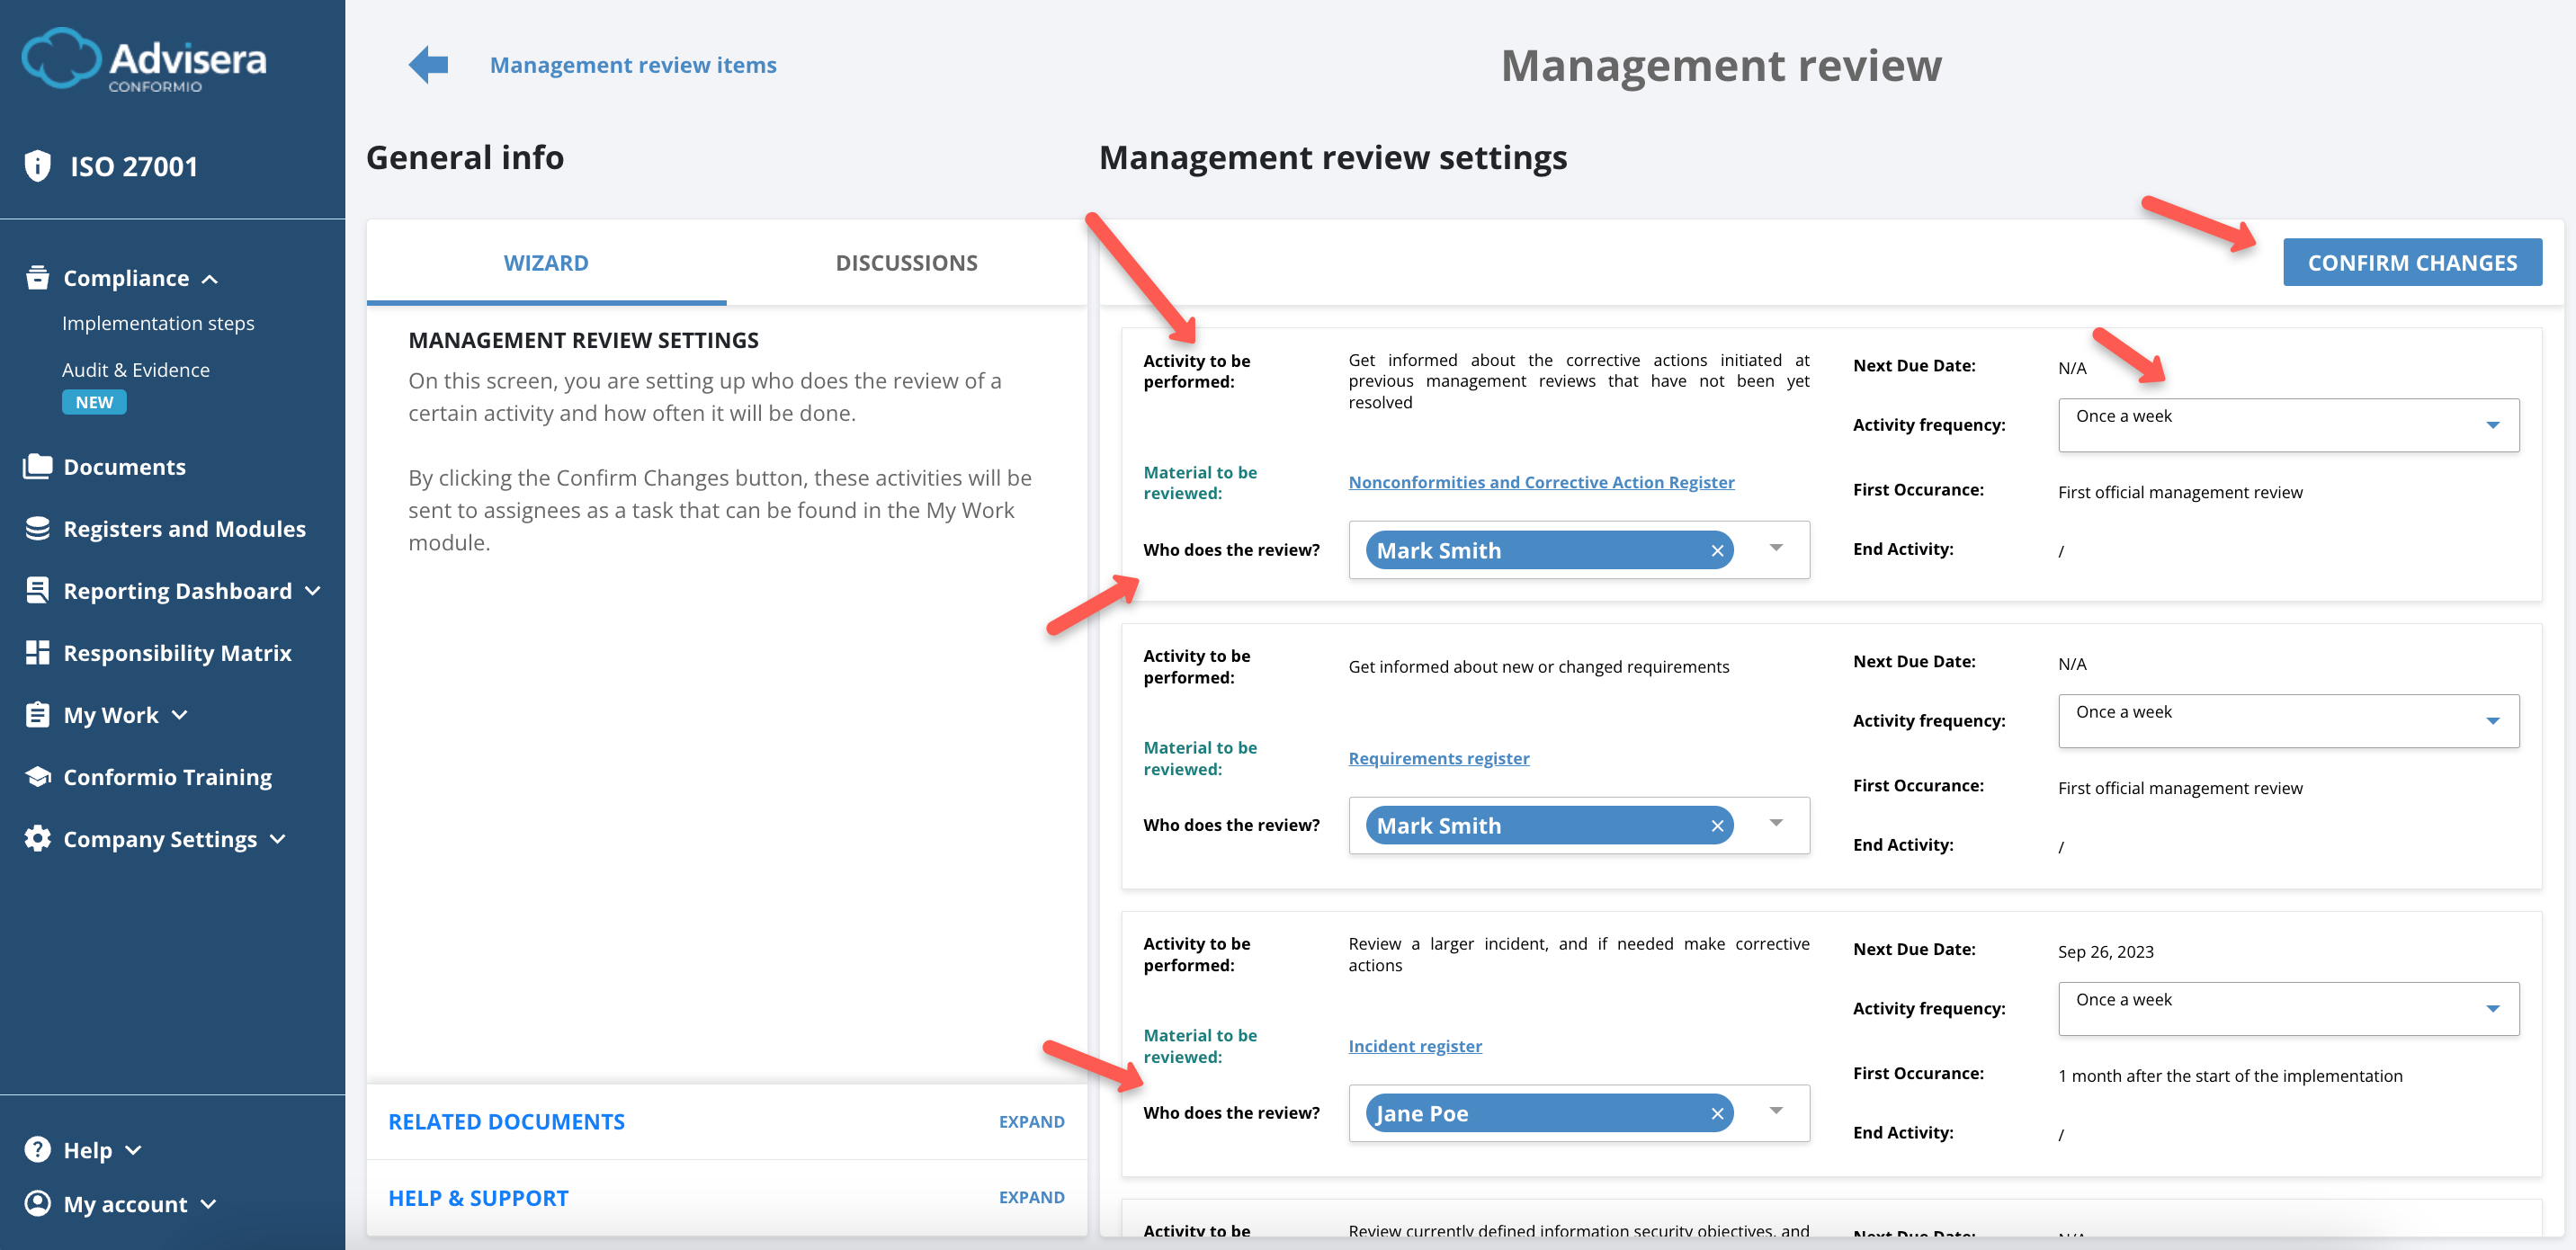This screenshot has width=2576, height=1250.
Task: Open Conformio Training
Action: click(x=167, y=776)
